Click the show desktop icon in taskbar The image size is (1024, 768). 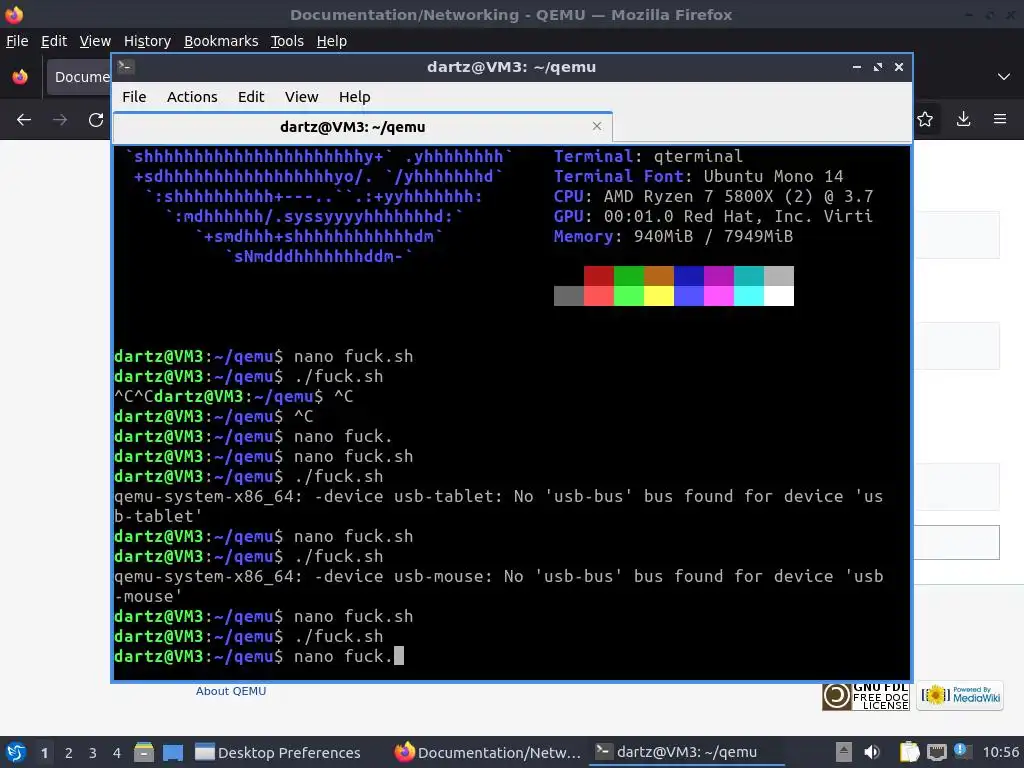tap(172, 752)
